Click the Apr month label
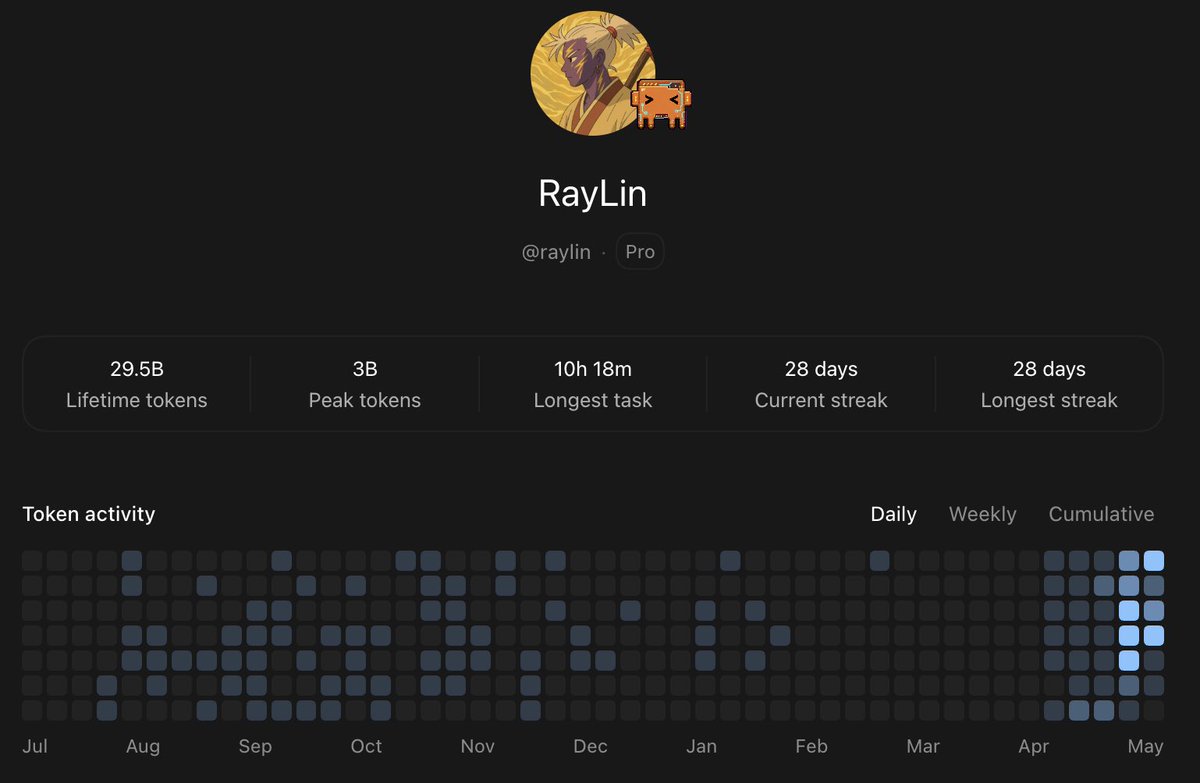Viewport: 1200px width, 783px height. 1034,746
